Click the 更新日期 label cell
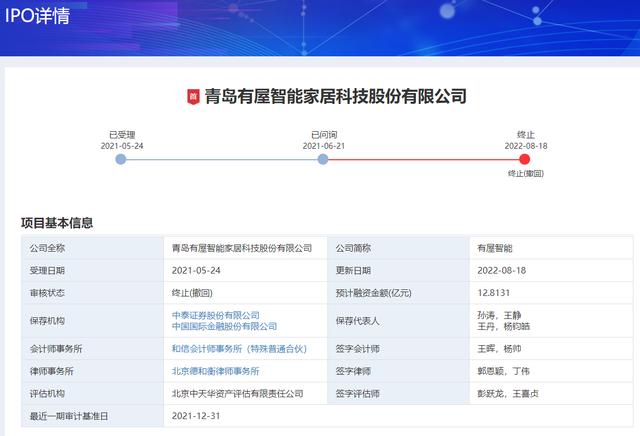 (x=398, y=270)
